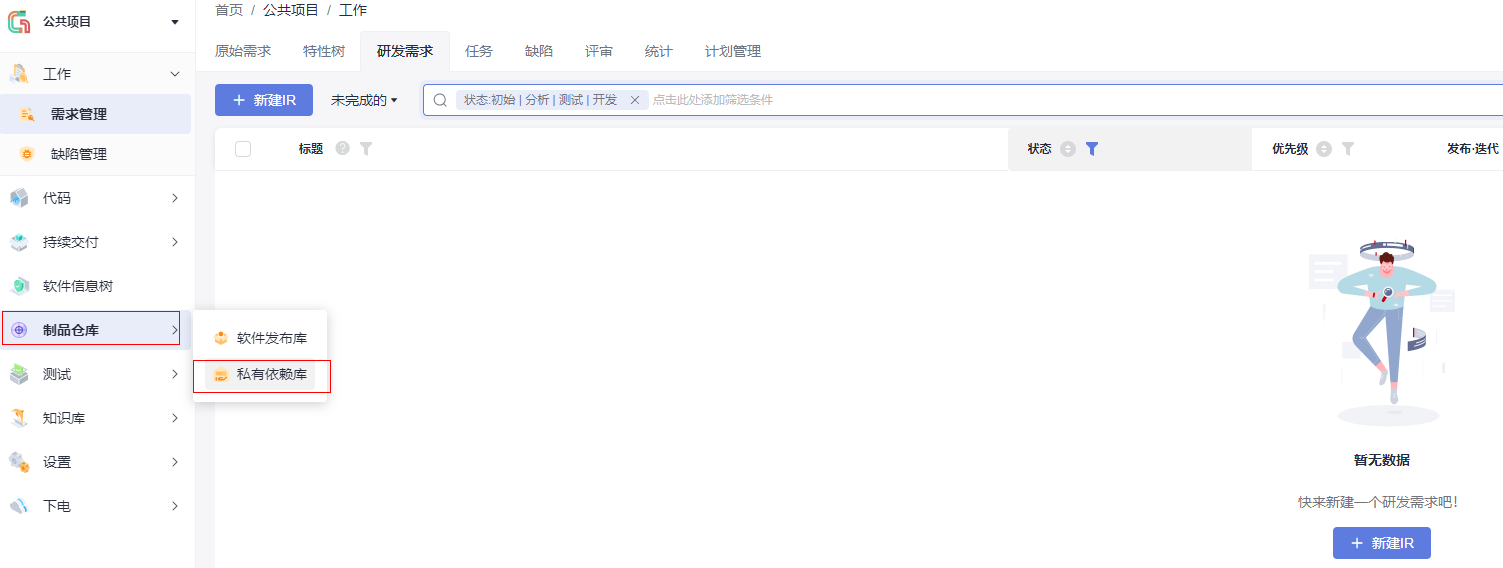Switch to the 评审 tab

[x=599, y=51]
